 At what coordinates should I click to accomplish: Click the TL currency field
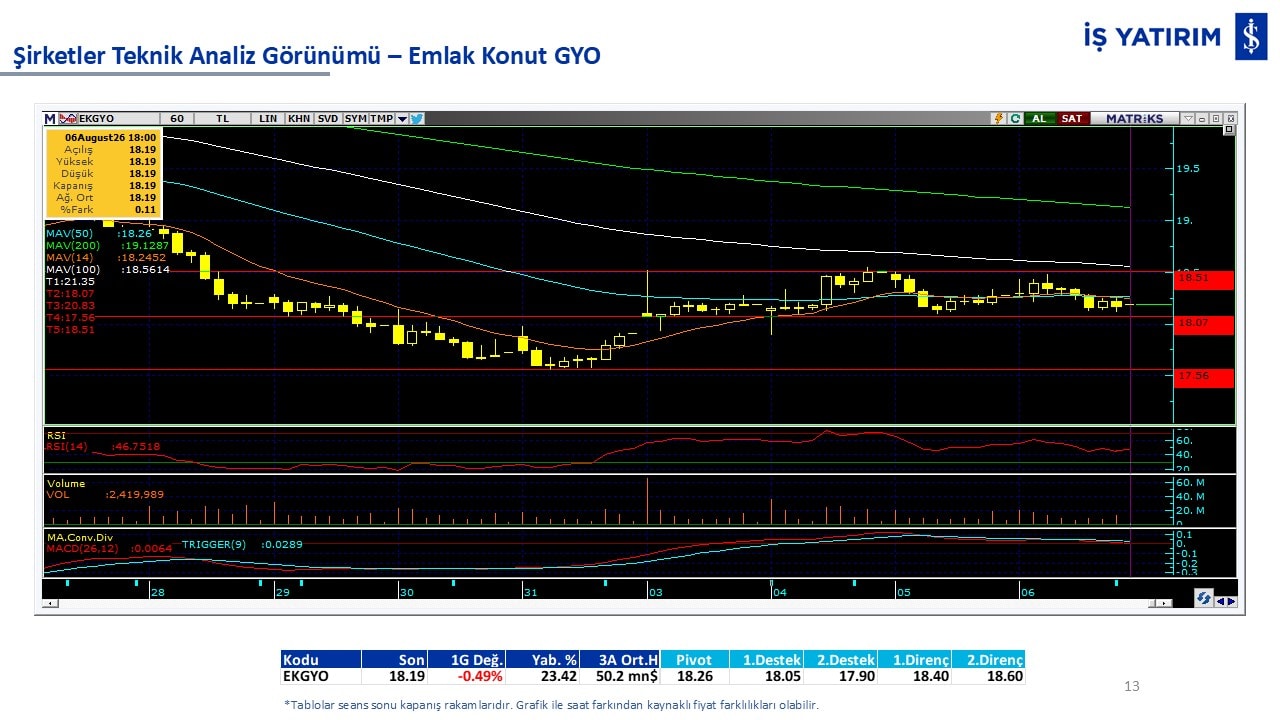click(222, 118)
